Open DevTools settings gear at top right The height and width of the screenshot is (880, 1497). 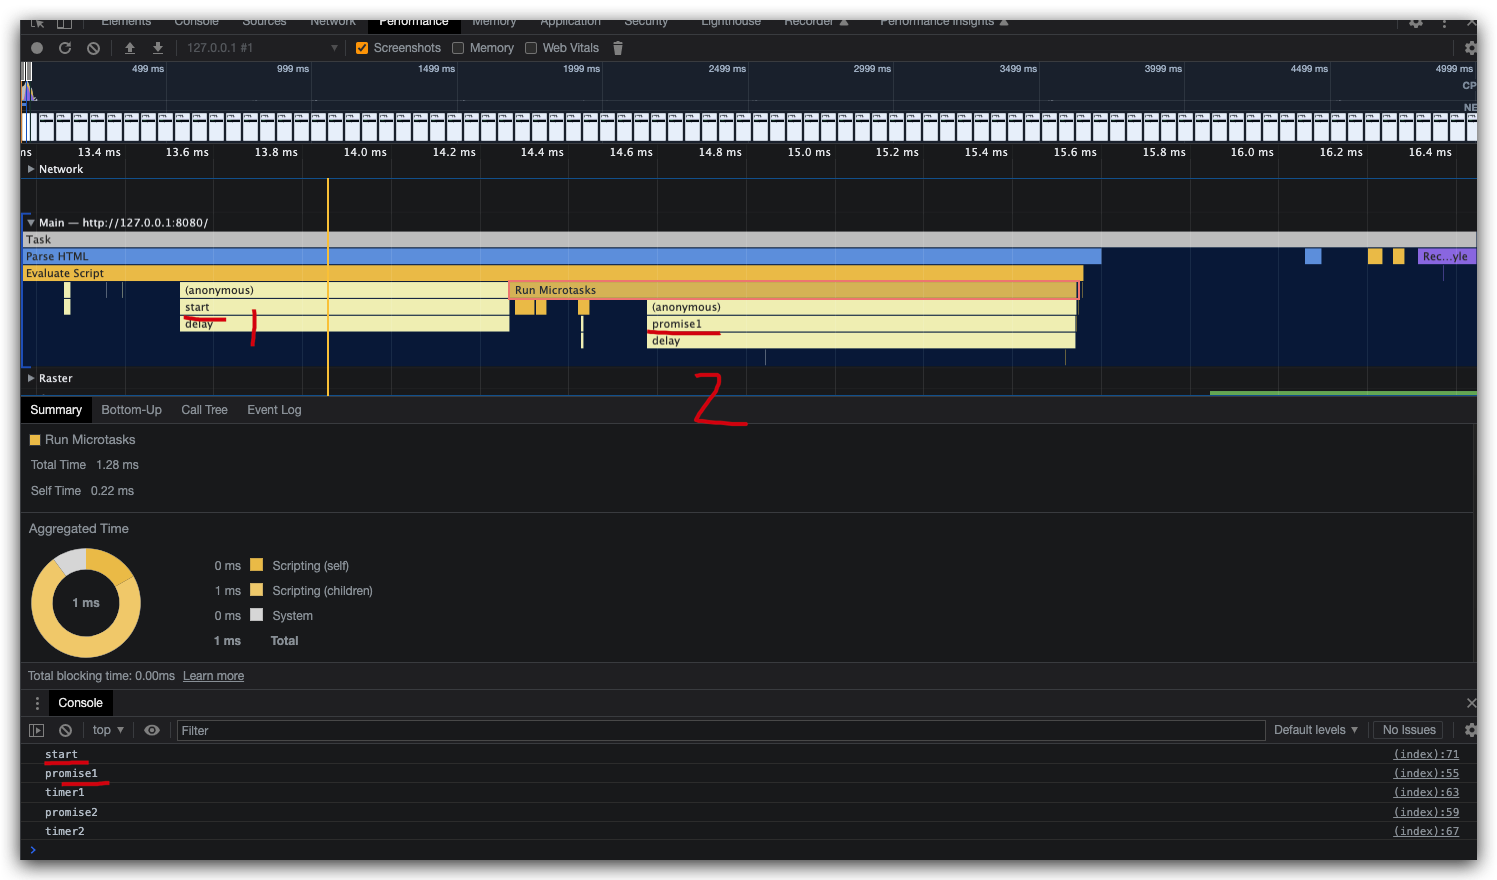tap(1416, 23)
